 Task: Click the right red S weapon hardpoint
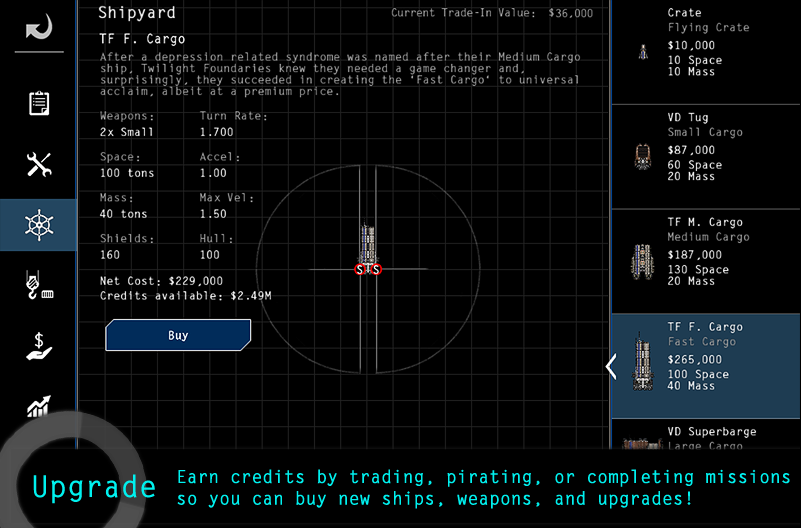click(376, 269)
